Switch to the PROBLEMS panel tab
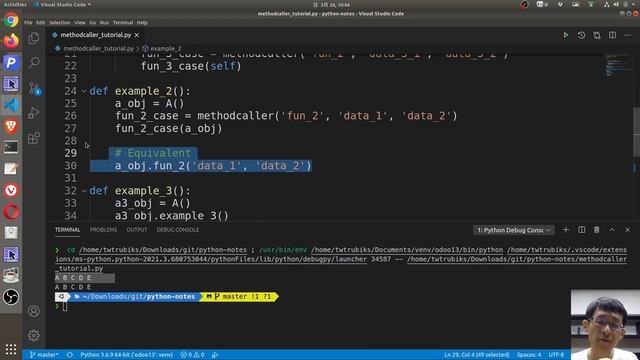Image resolution: width=640 pixels, height=360 pixels. [x=103, y=230]
